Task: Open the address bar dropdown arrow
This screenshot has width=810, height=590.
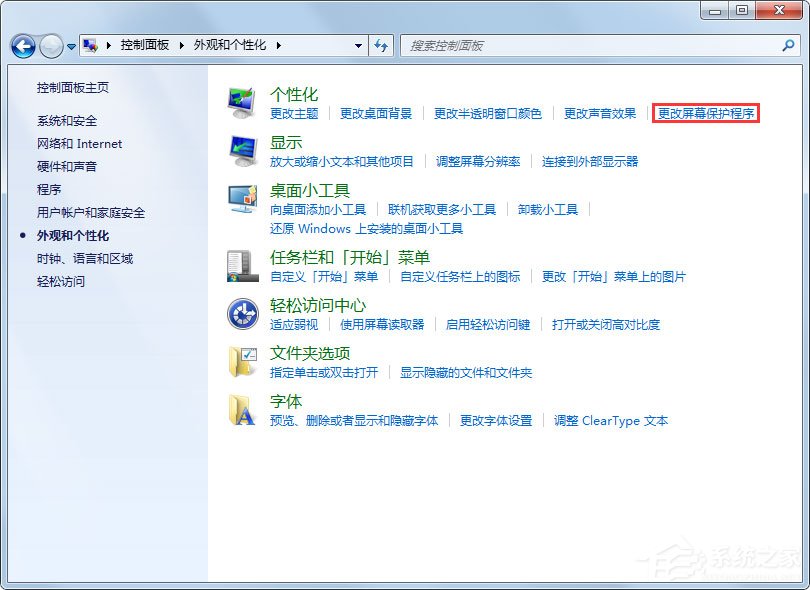Action: (358, 46)
